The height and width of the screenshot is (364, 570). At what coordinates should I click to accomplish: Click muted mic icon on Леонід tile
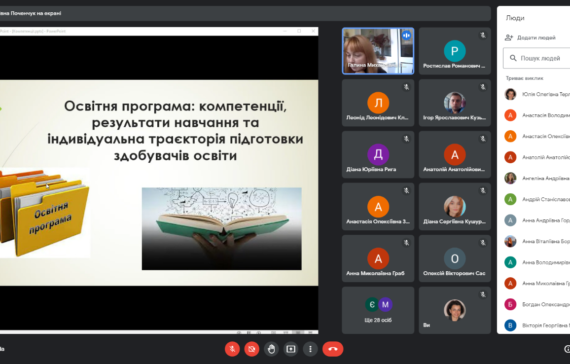(406, 87)
